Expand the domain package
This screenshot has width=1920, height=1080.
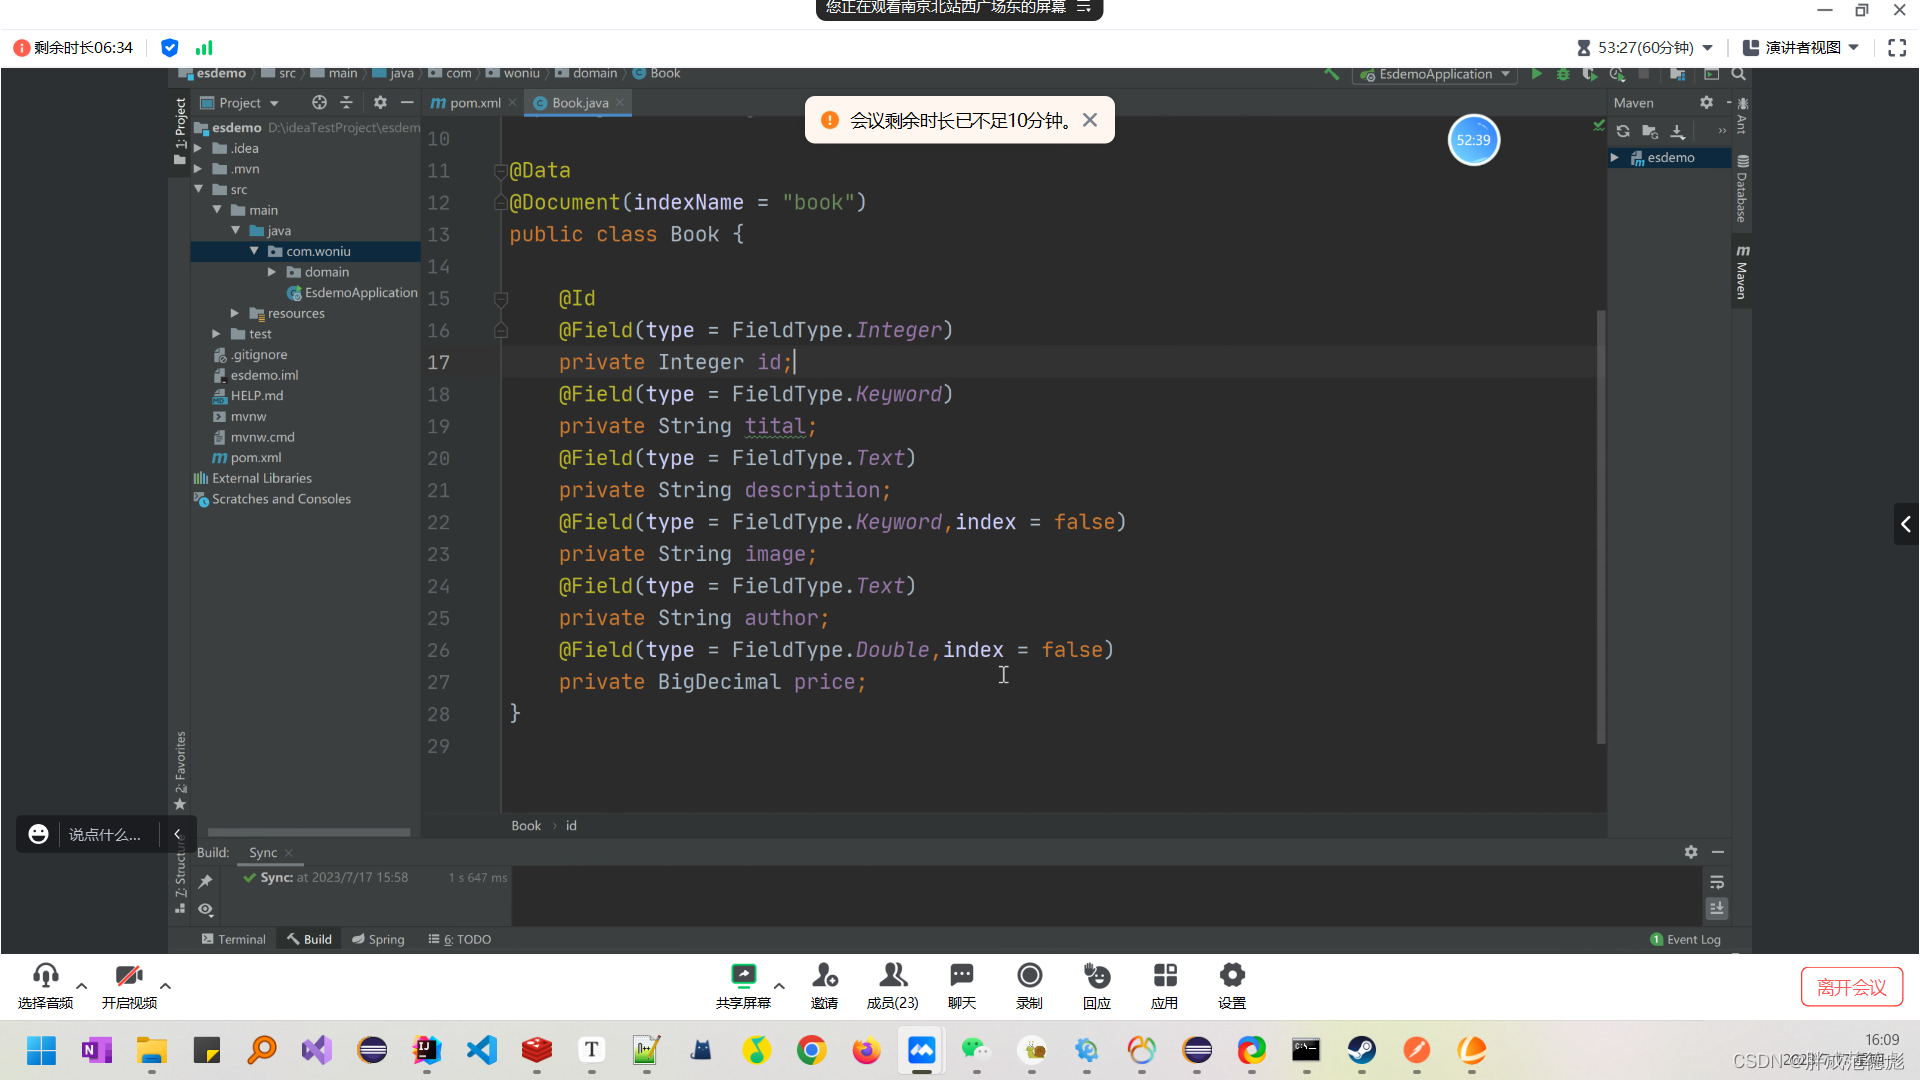(x=272, y=272)
